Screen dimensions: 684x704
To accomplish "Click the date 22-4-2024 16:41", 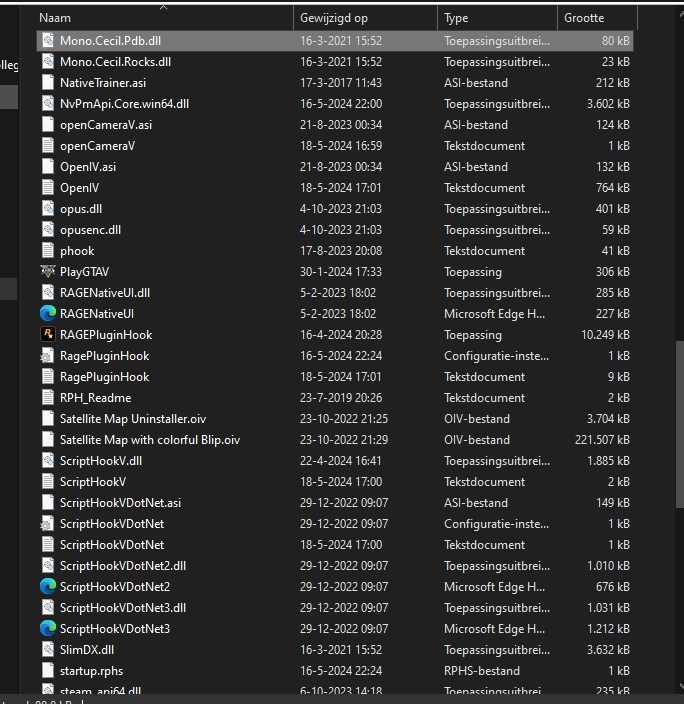I will pos(340,461).
